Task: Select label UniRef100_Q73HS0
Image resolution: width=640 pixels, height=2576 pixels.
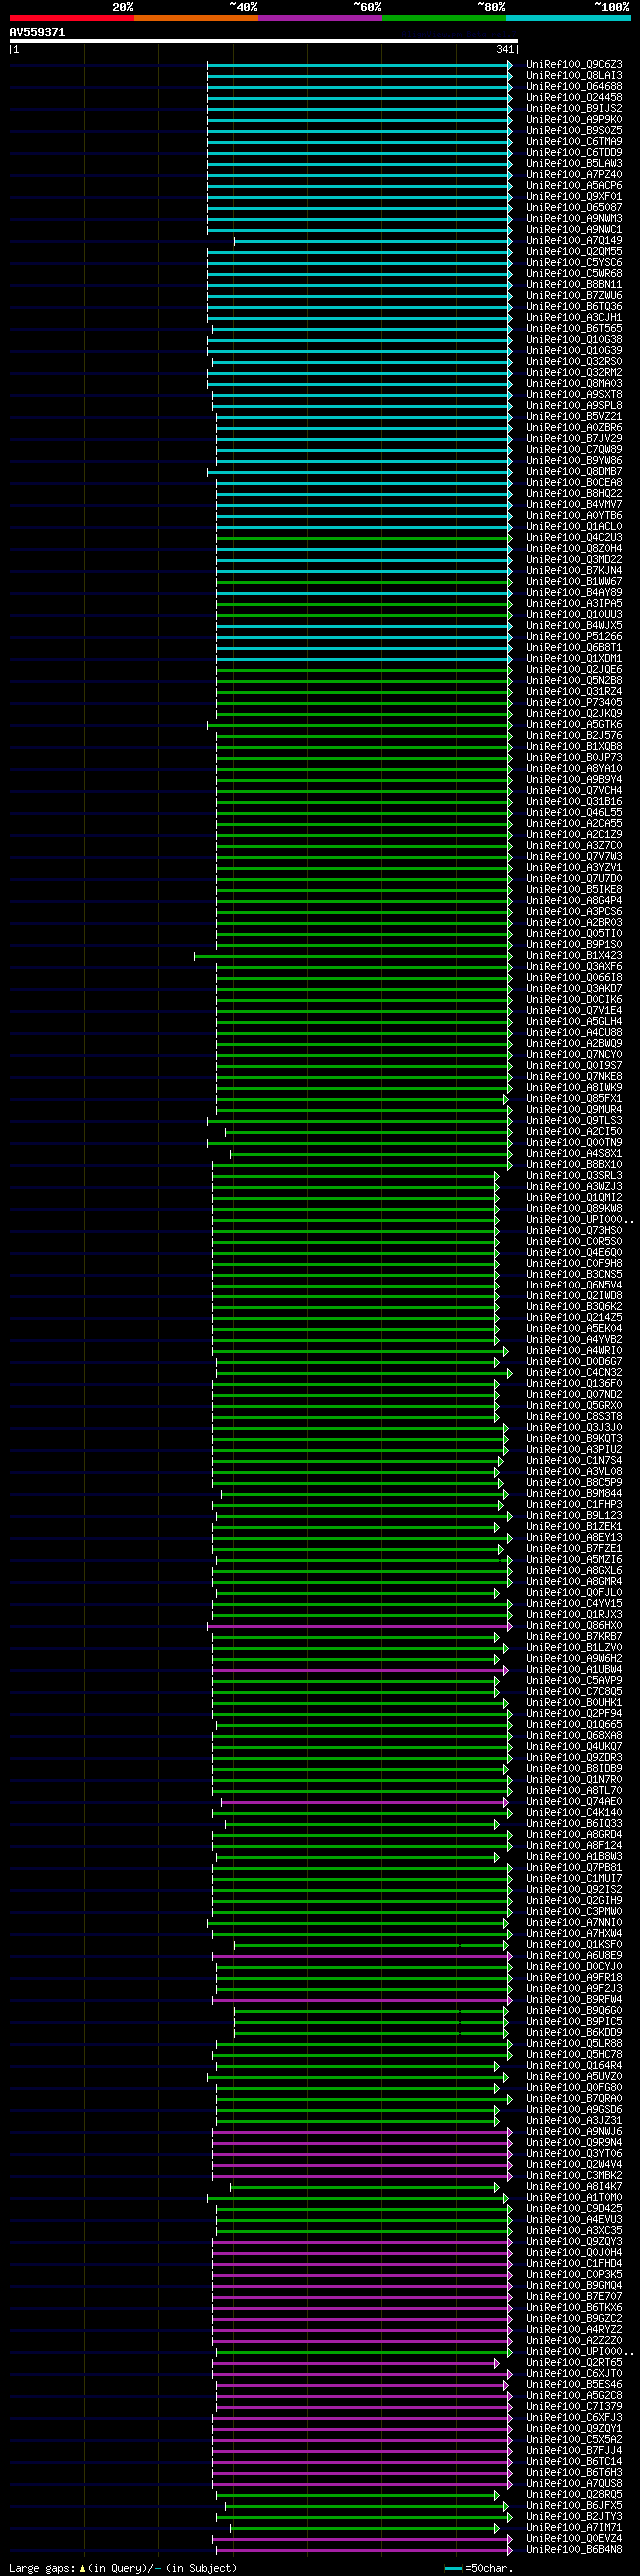Action: pyautogui.click(x=574, y=1231)
